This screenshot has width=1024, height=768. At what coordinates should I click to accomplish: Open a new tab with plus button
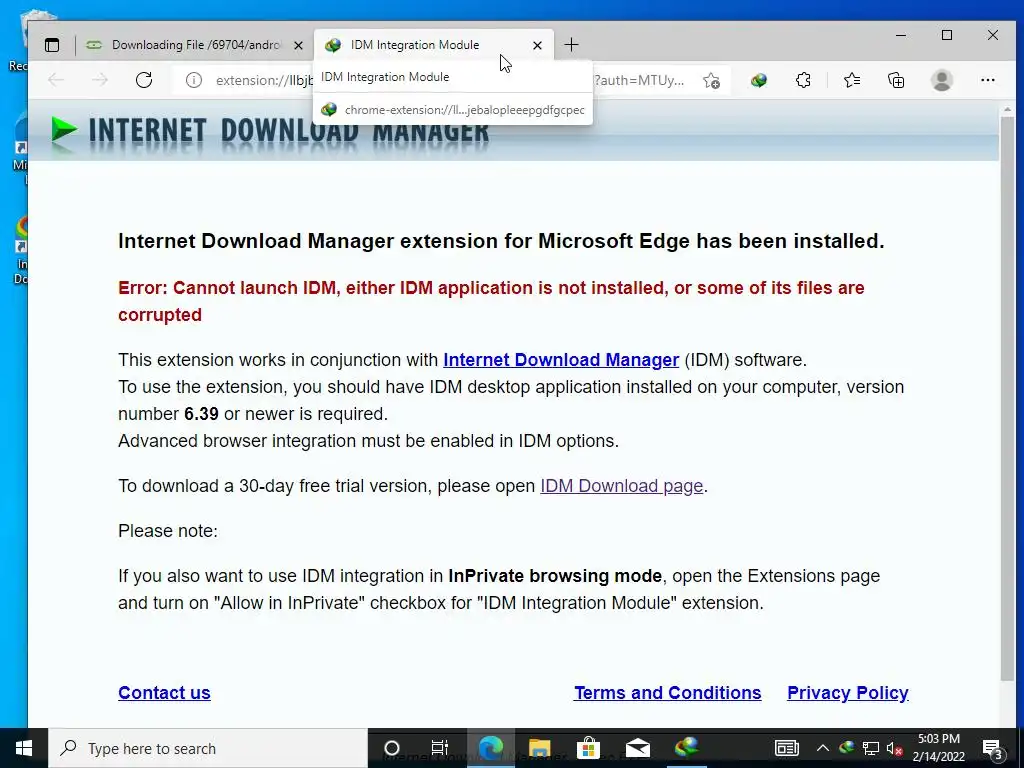tap(571, 45)
